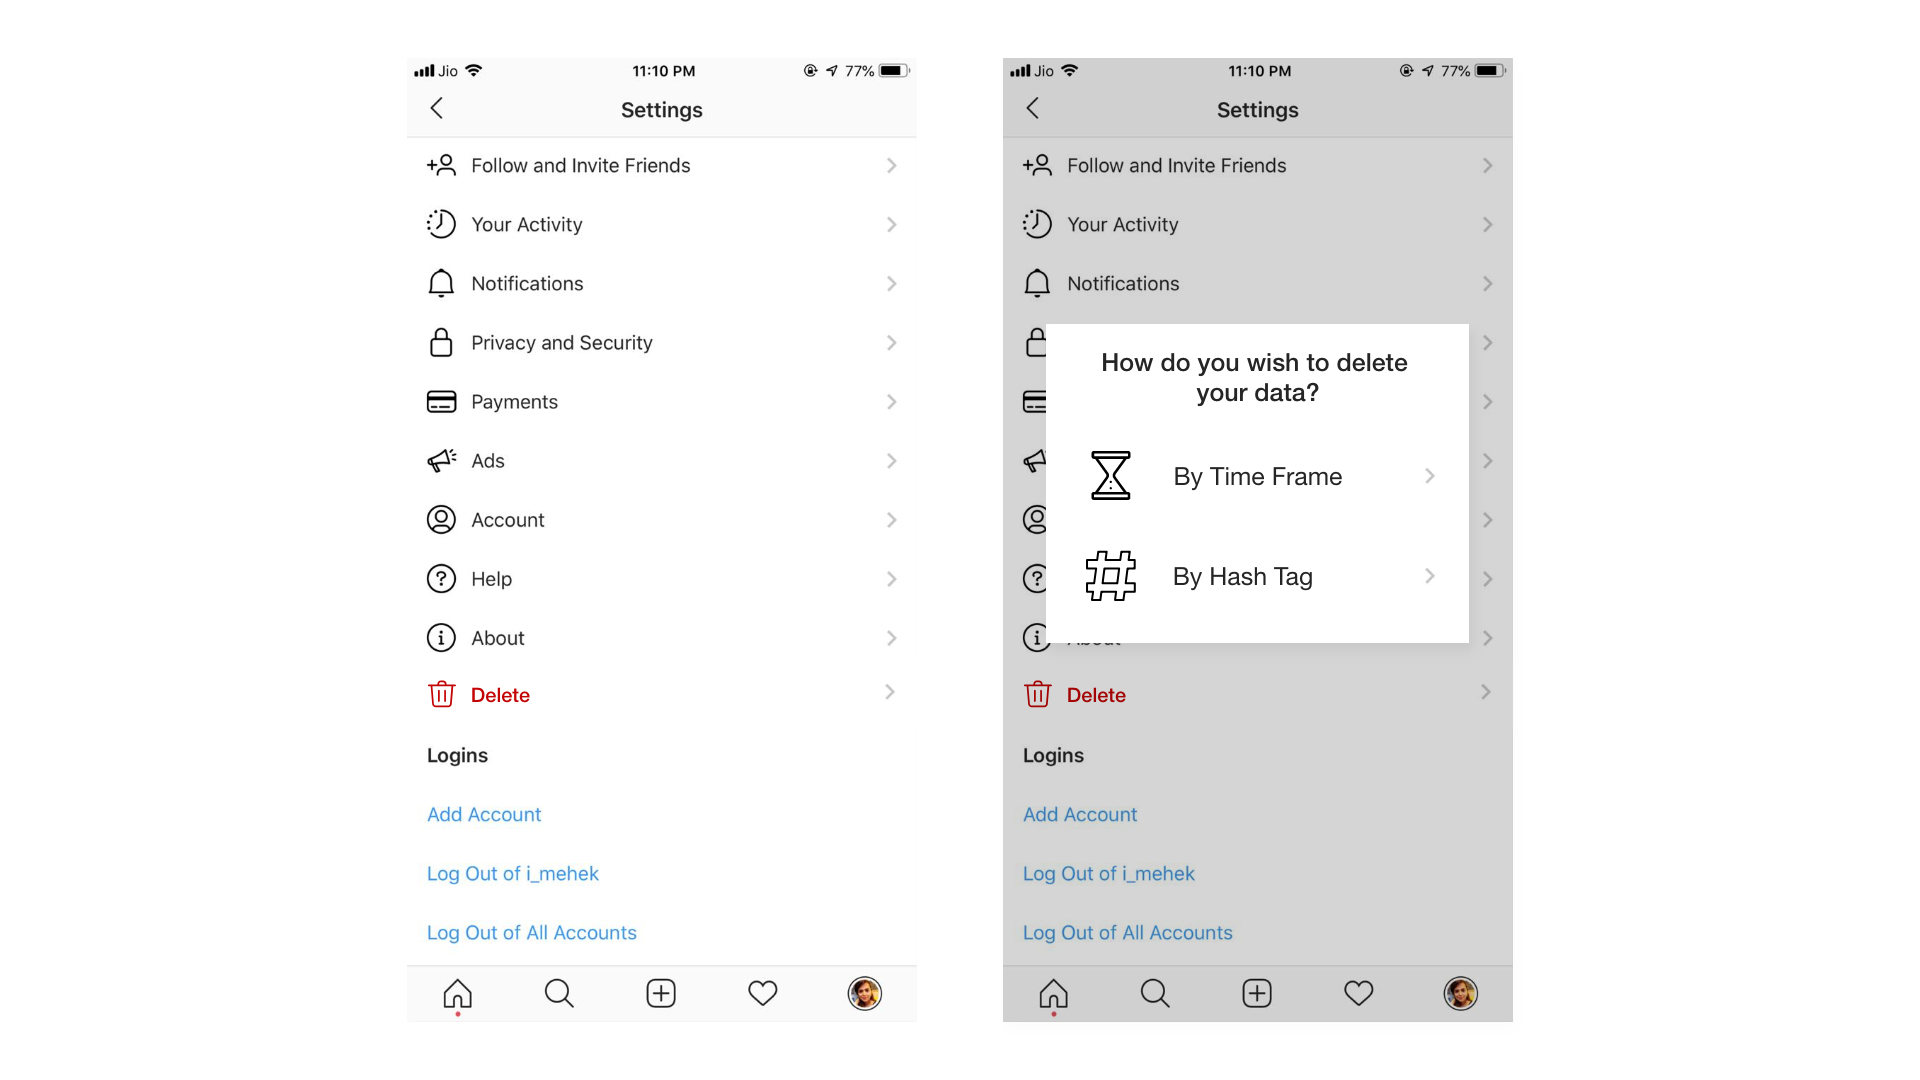This screenshot has width=1920, height=1080.
Task: Tap the person Account icon
Action: [x=442, y=520]
